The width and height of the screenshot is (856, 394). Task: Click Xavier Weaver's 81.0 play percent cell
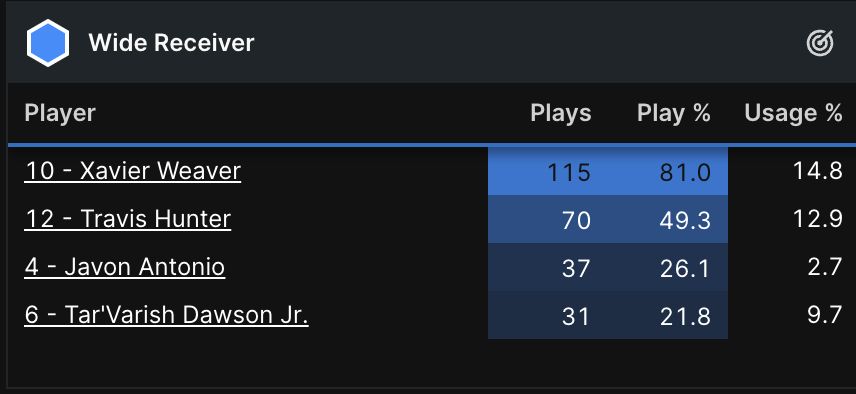(x=668, y=171)
